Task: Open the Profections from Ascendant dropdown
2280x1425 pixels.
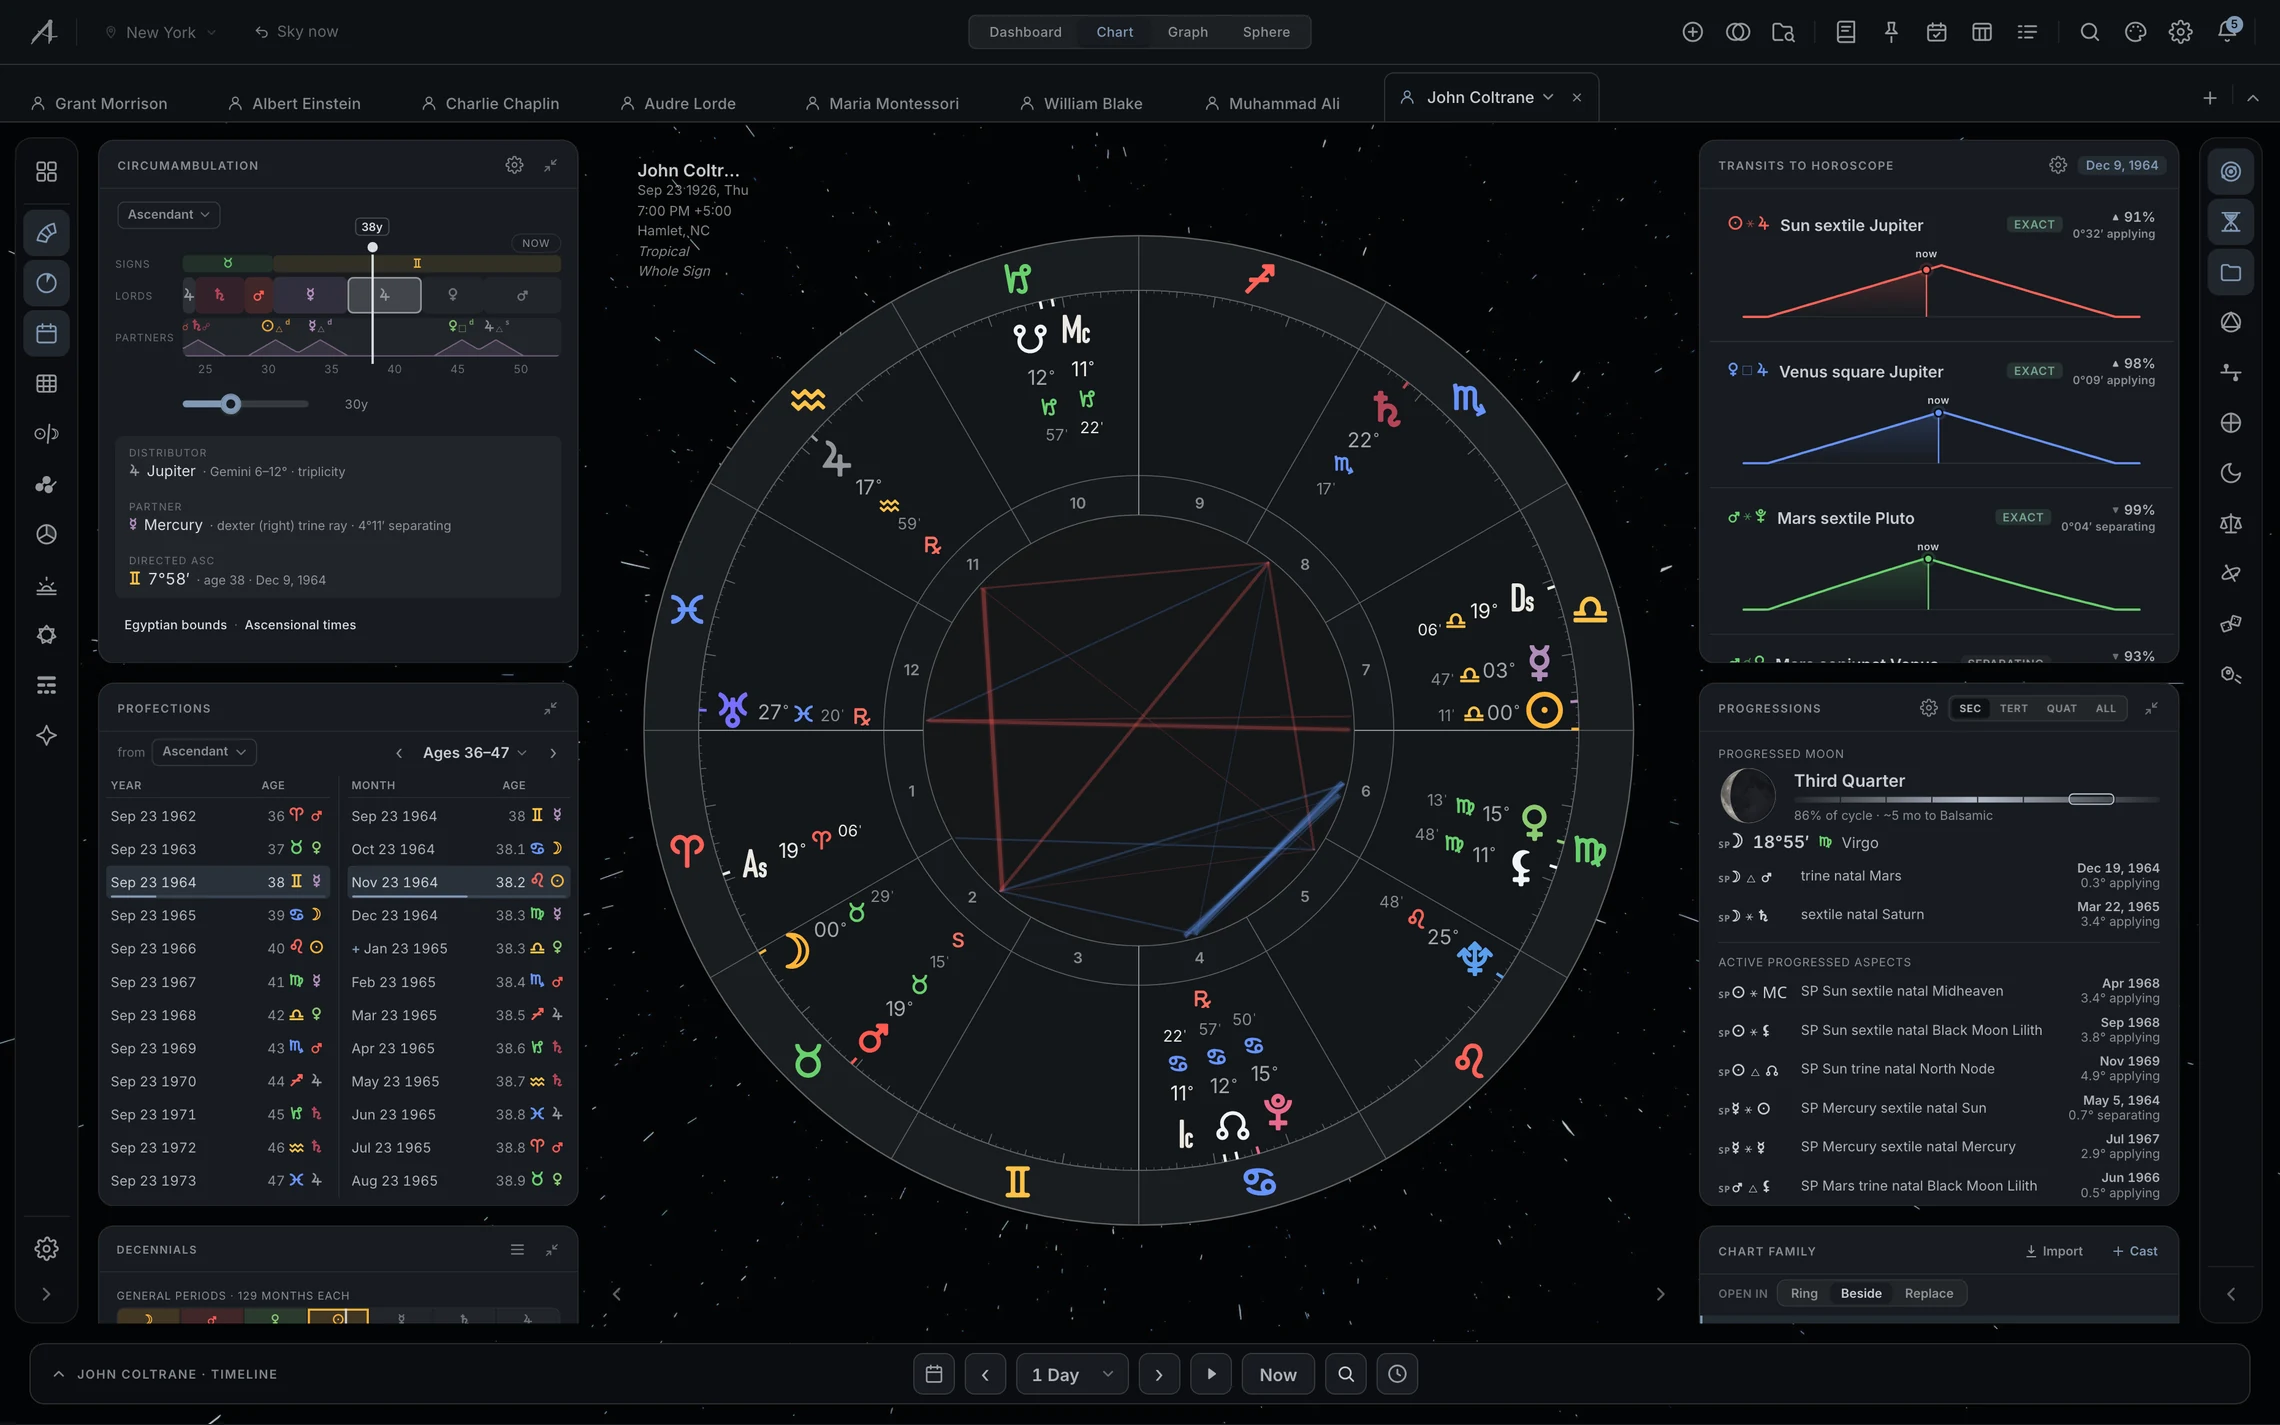Action: point(204,751)
